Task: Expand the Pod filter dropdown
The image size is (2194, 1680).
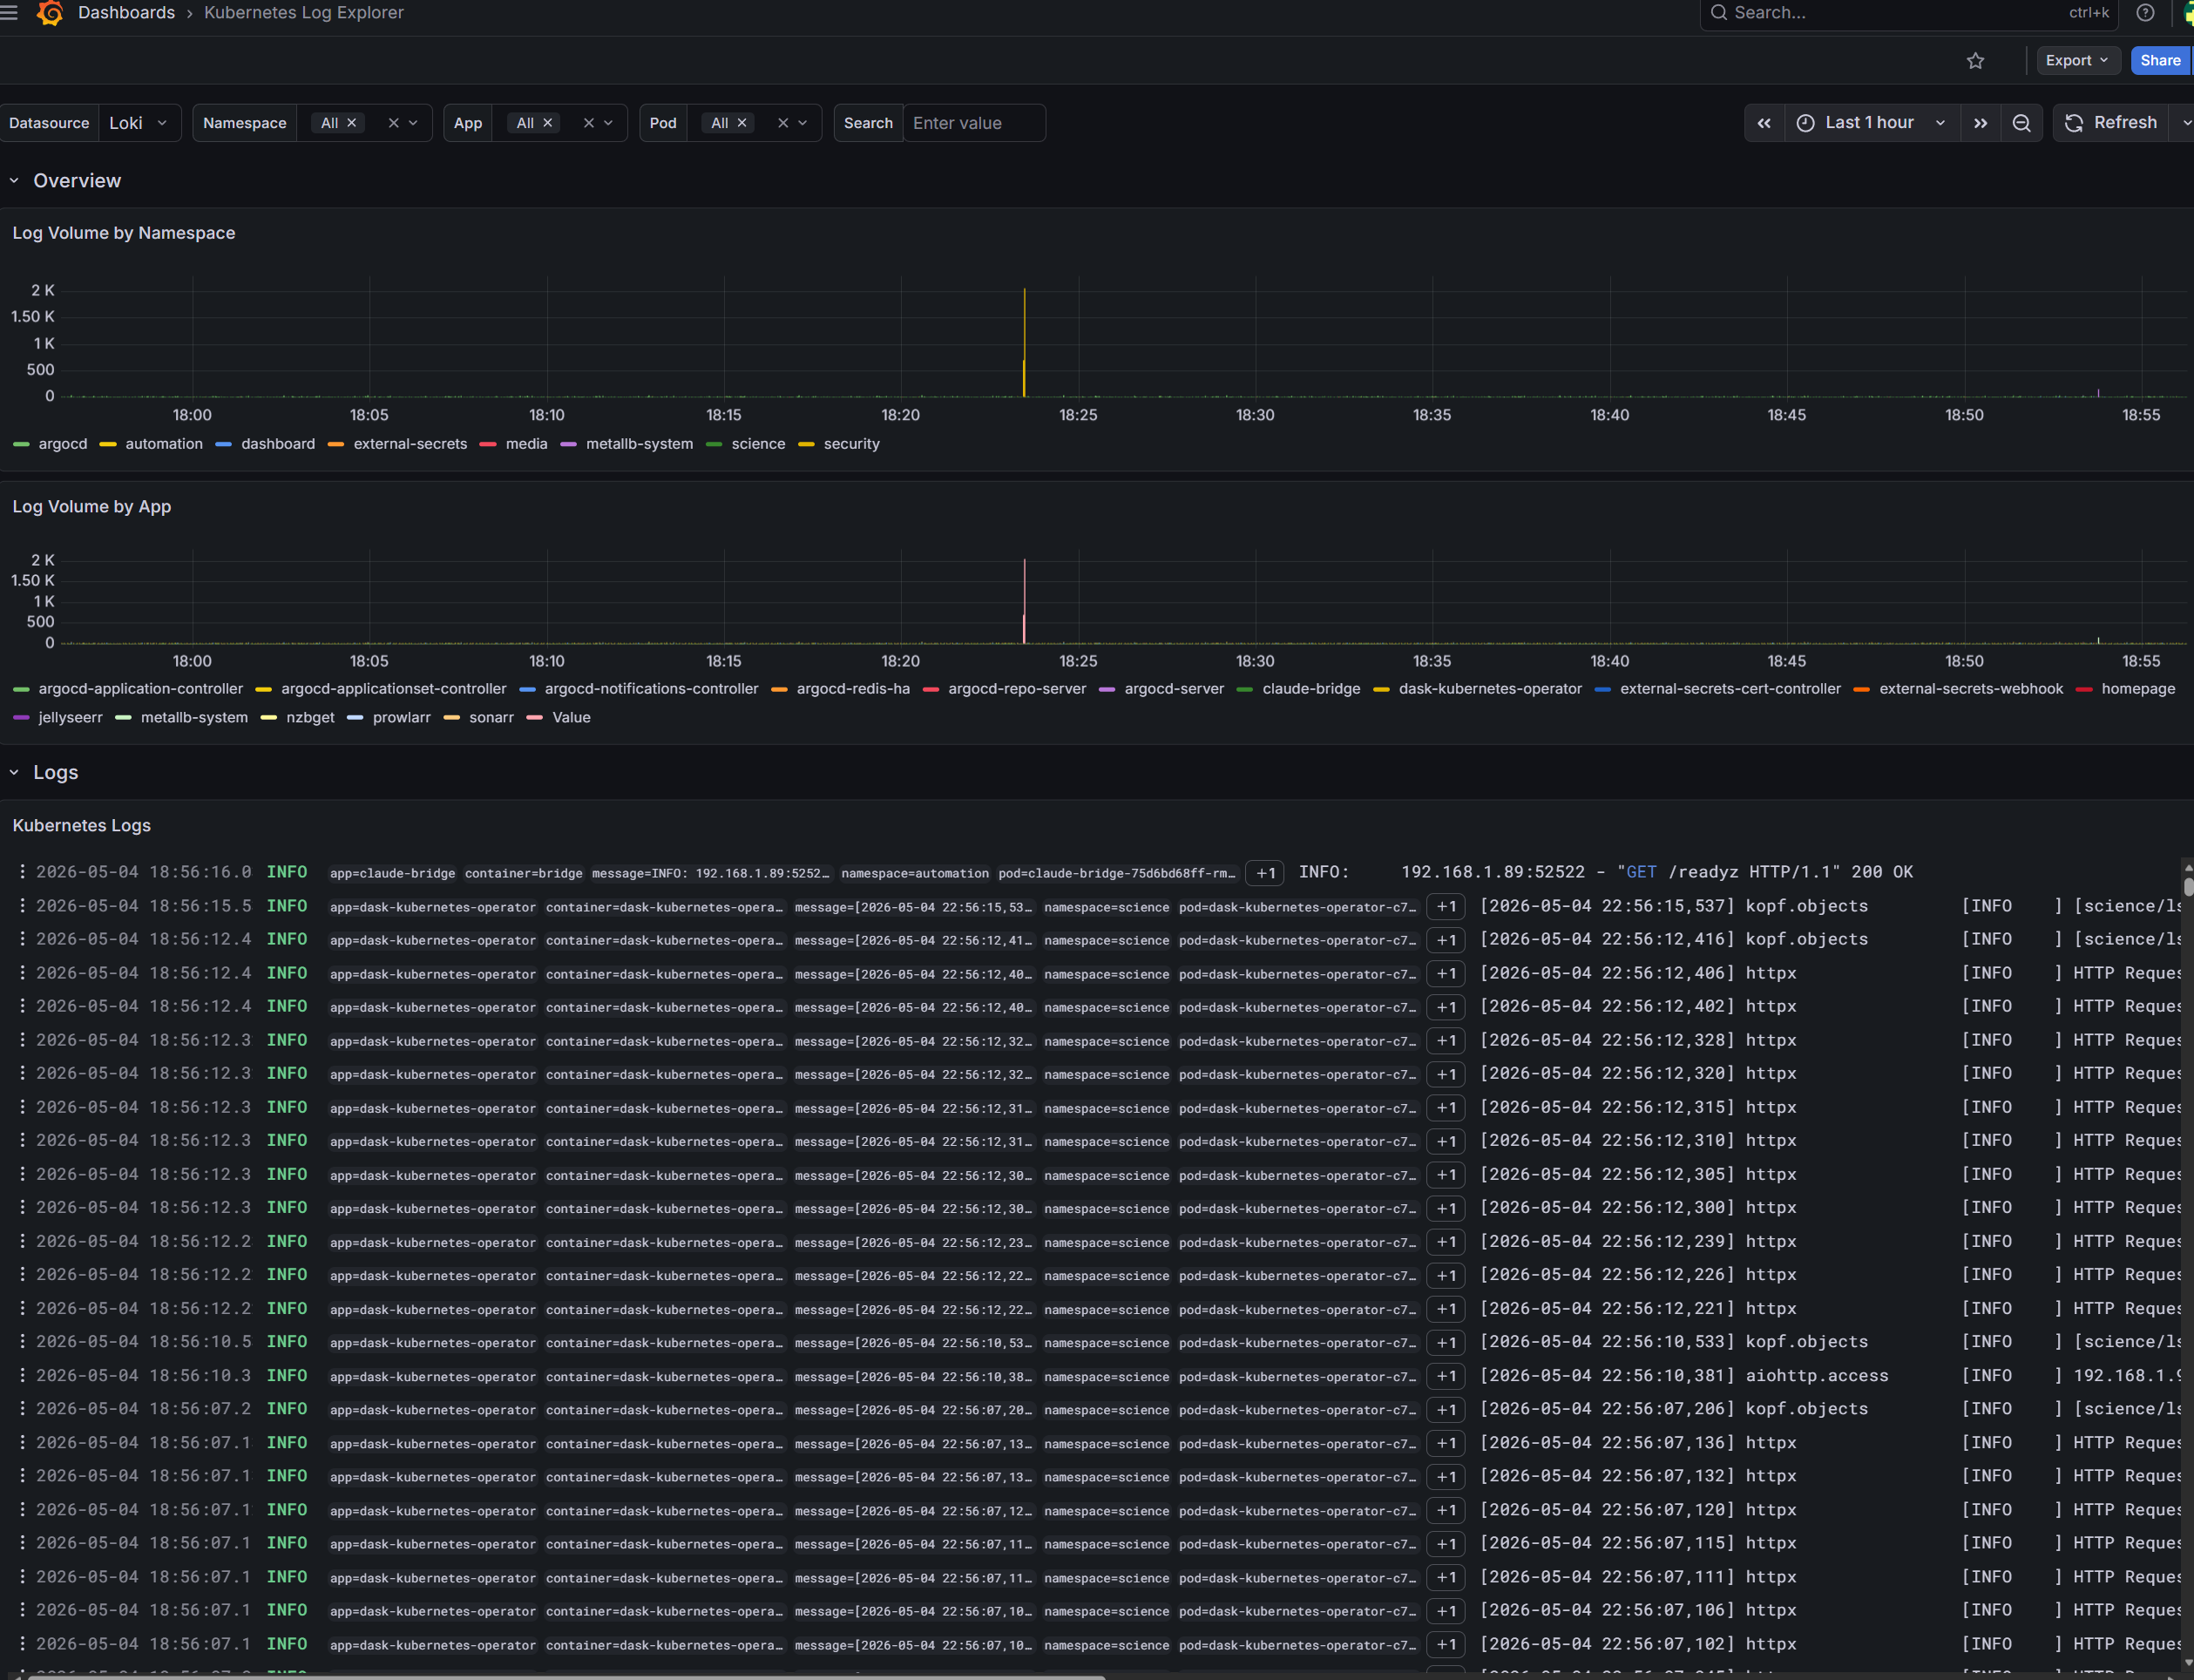Action: point(802,123)
